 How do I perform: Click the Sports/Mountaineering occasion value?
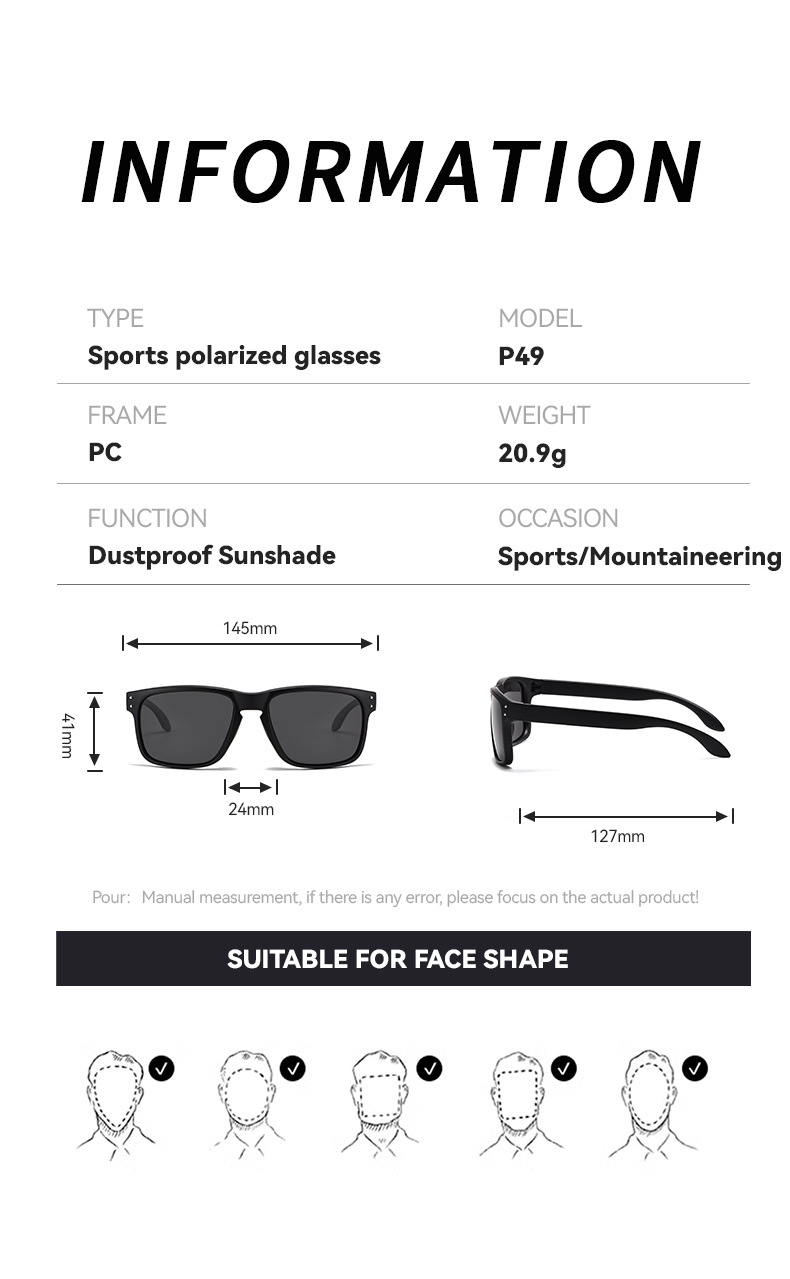[x=639, y=556]
